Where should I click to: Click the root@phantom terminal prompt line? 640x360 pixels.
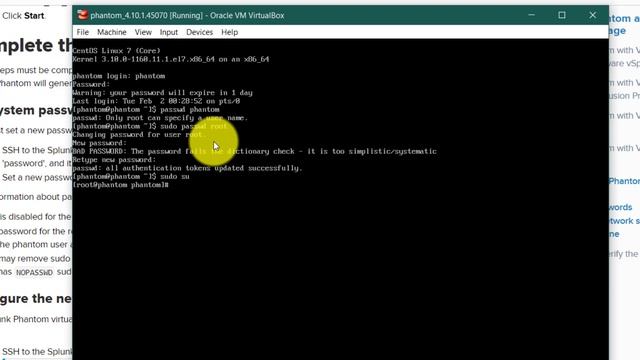pyautogui.click(x=120, y=185)
